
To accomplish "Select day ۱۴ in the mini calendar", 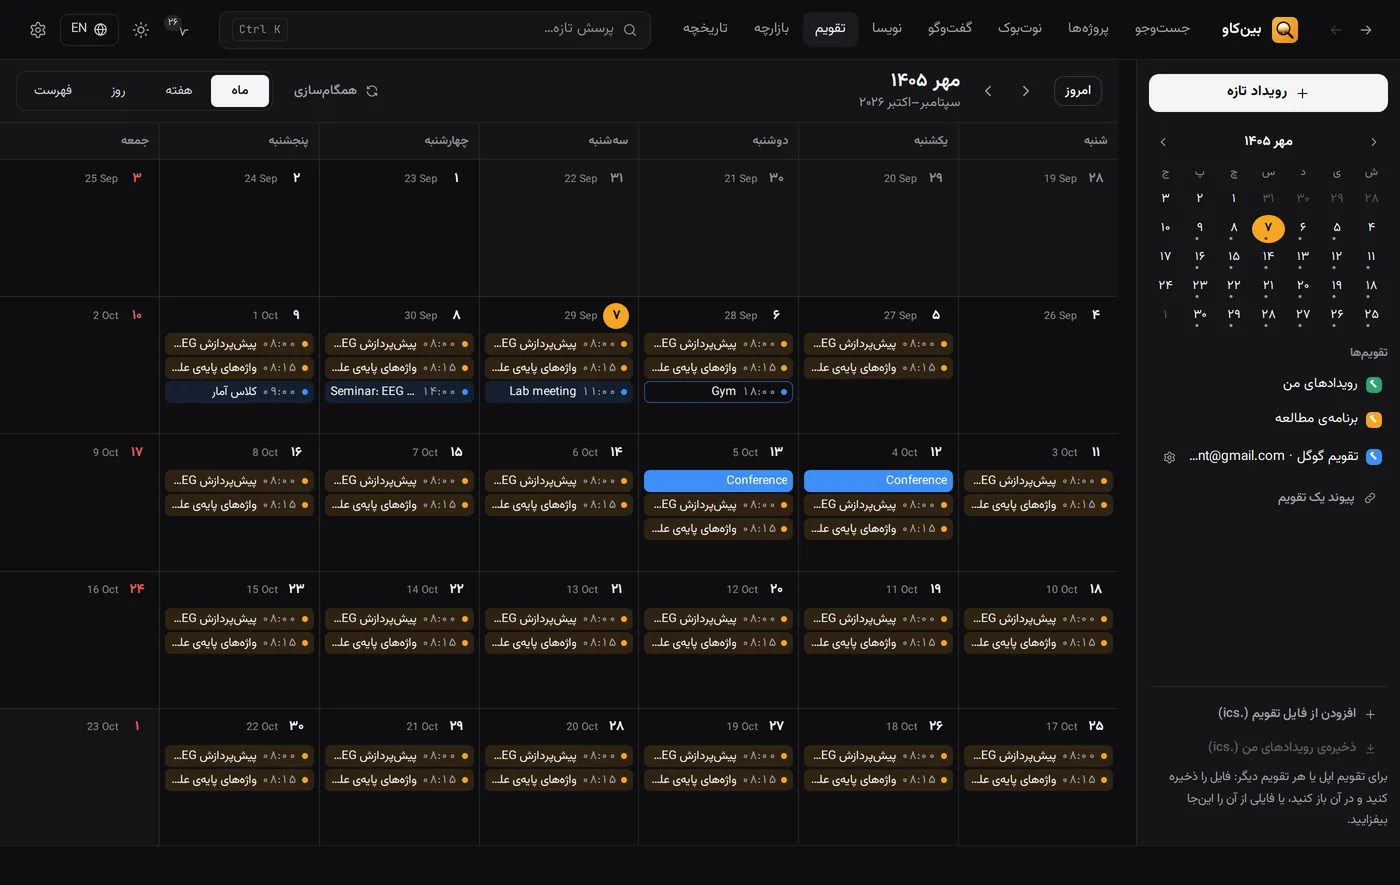I will pos(1268,257).
